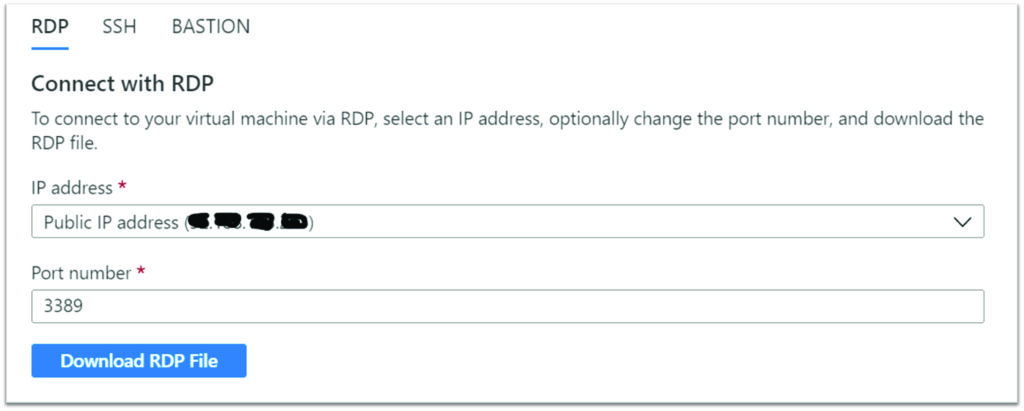Click the IP address field label
1024x411 pixels.
72,188
